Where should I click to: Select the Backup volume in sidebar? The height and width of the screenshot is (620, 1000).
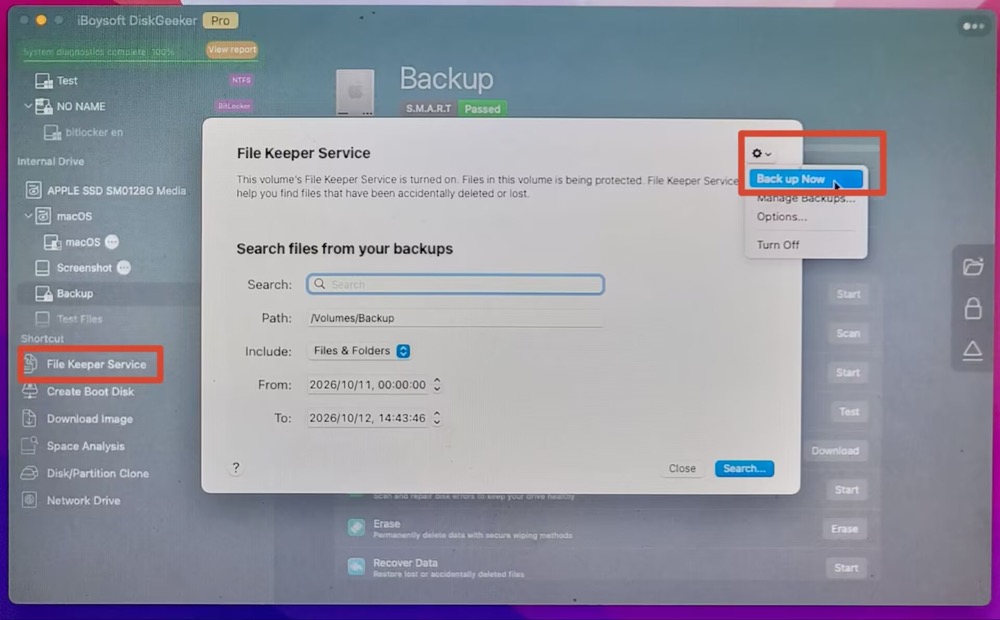click(75, 293)
